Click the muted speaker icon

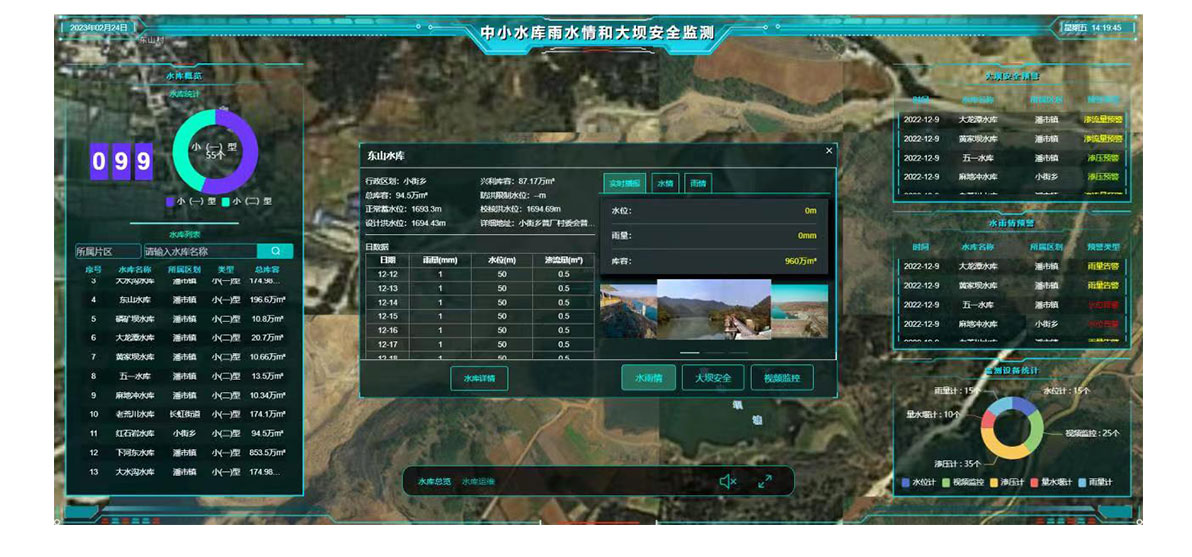[727, 482]
